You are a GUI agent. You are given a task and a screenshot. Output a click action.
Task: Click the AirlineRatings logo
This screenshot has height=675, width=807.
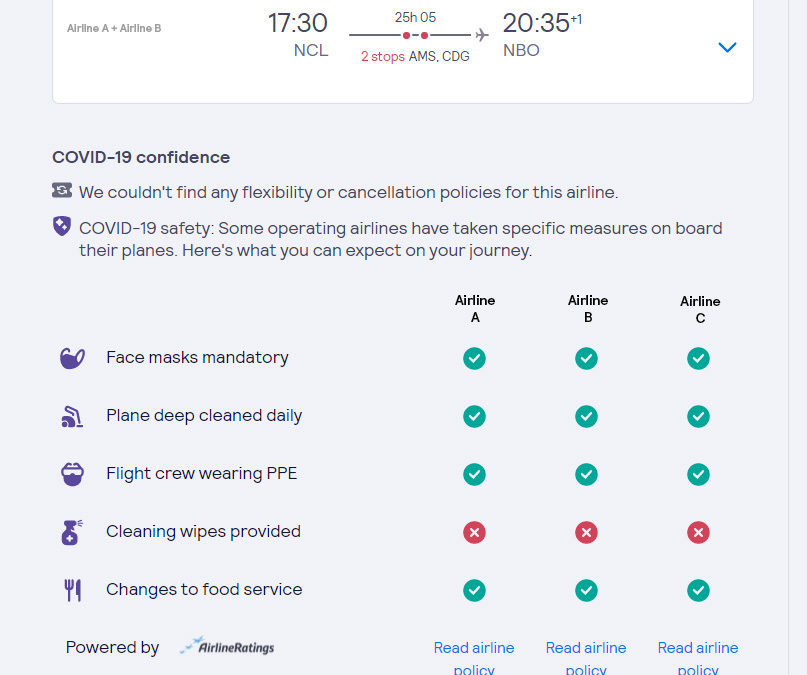[227, 646]
